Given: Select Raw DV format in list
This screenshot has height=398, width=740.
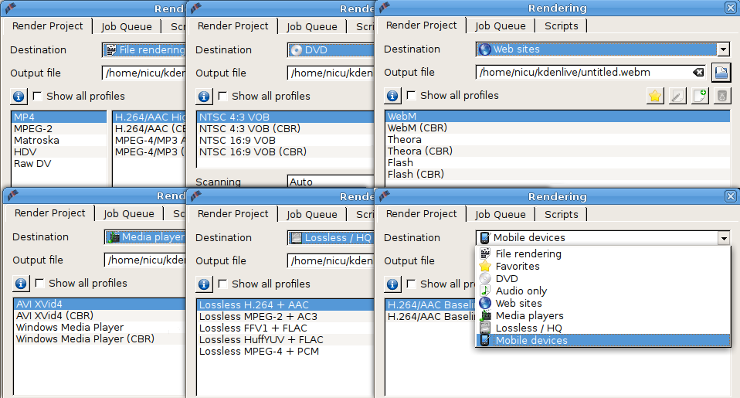Looking at the screenshot, I should 59,163.
